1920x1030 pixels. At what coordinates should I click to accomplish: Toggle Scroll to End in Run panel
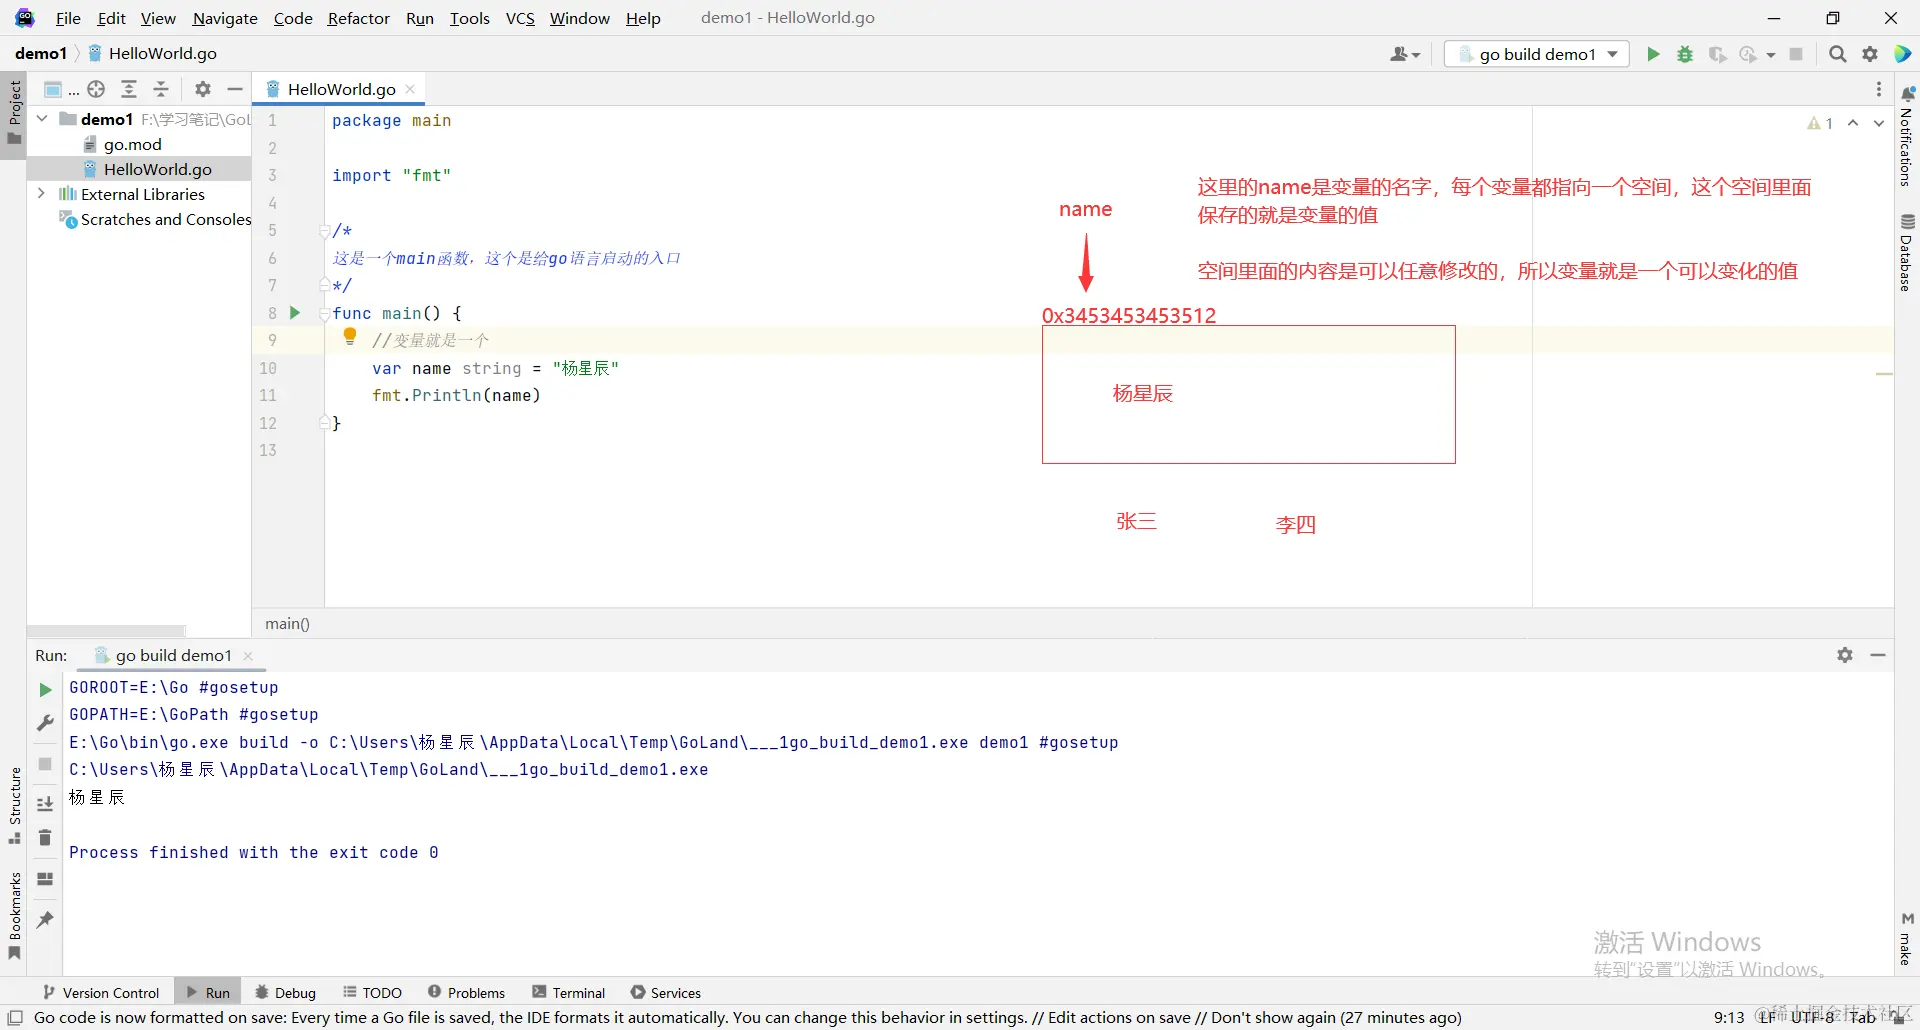45,804
